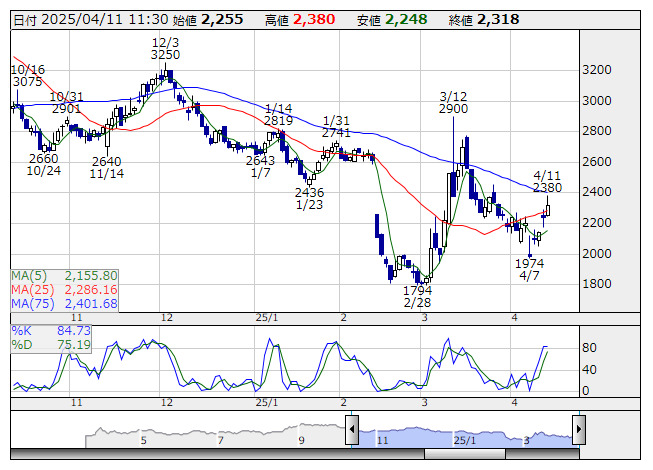
Task: Click the right range handle arrow
Action: 579,429
